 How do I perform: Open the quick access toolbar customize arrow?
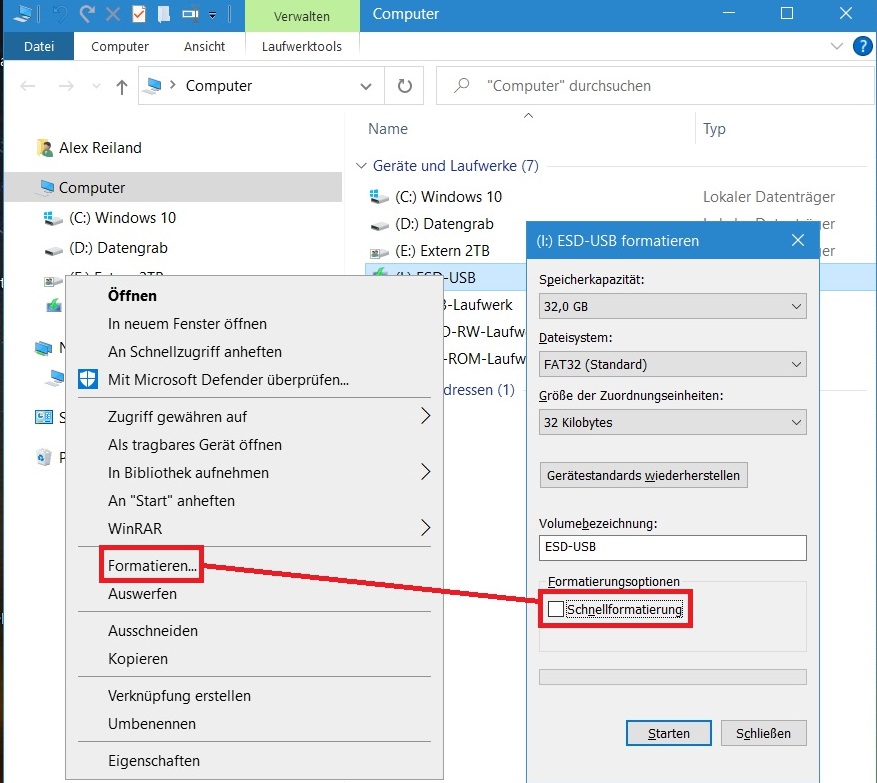point(213,15)
